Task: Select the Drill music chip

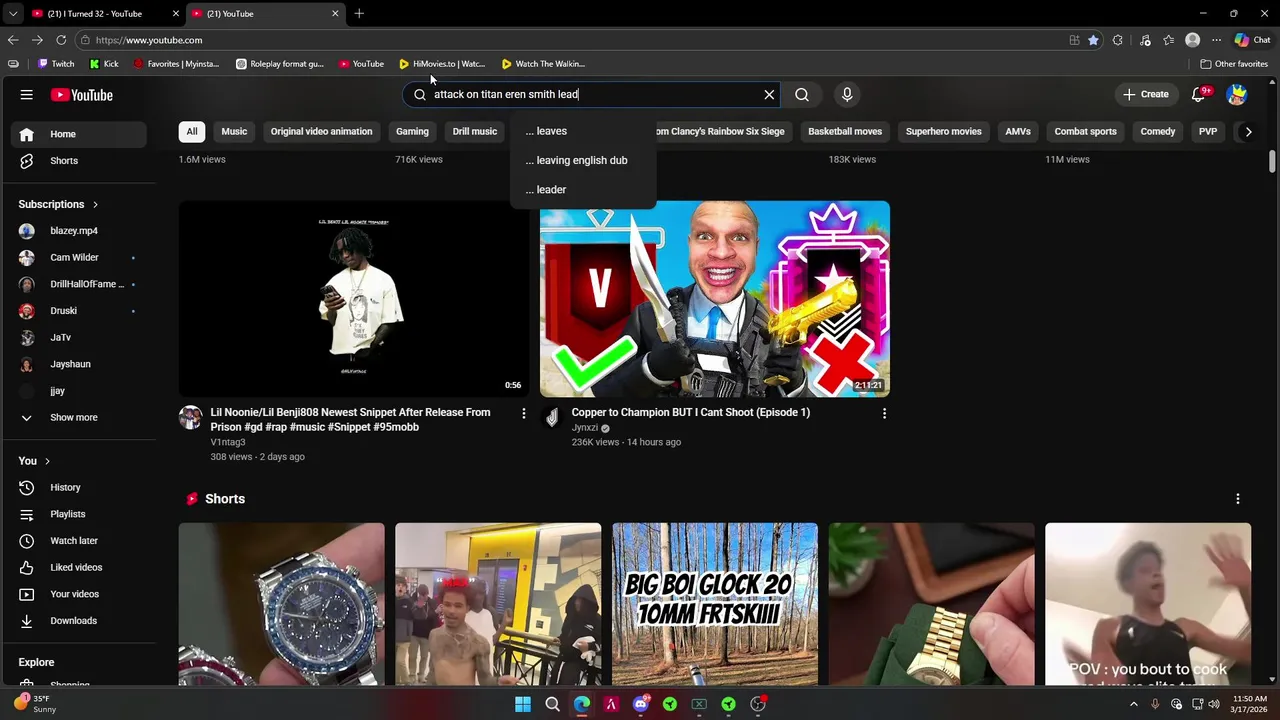Action: coord(475,131)
